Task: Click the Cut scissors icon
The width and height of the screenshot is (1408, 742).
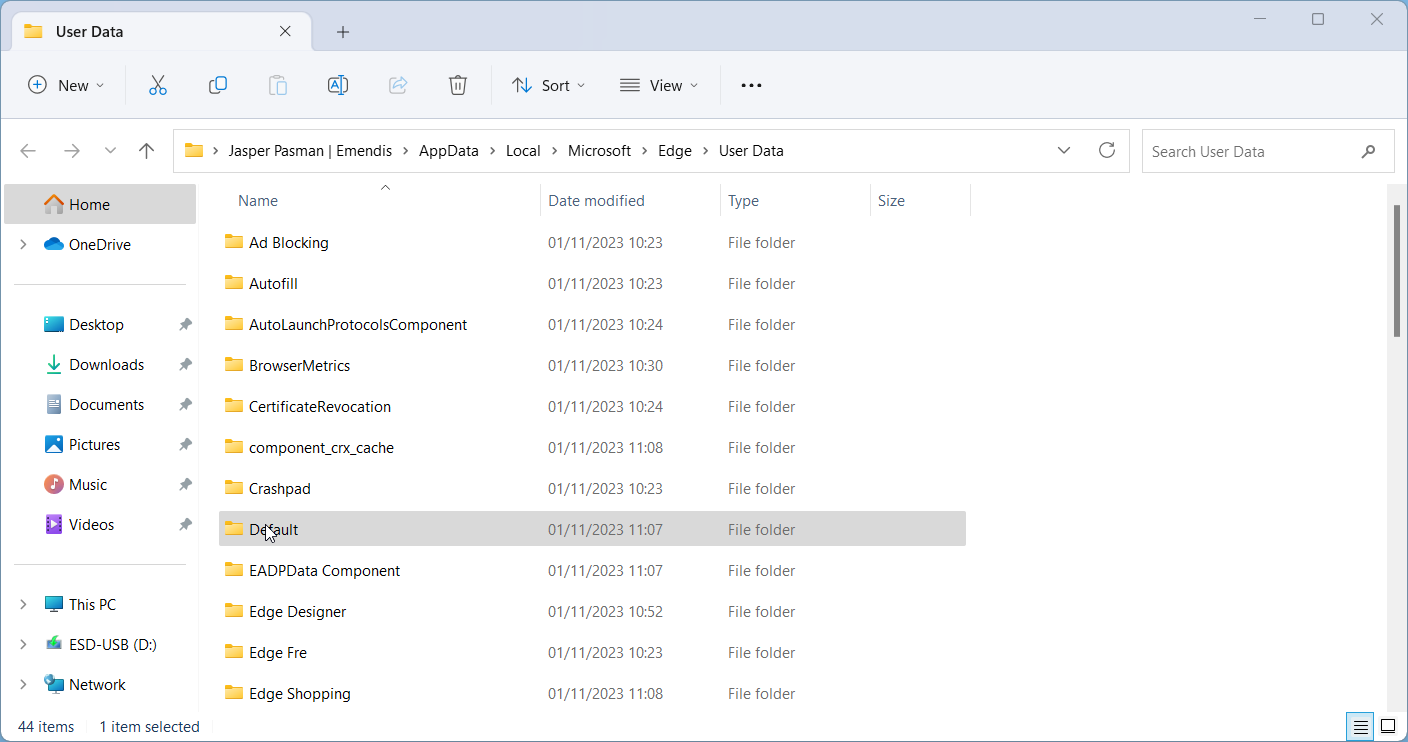Action: [x=157, y=86]
